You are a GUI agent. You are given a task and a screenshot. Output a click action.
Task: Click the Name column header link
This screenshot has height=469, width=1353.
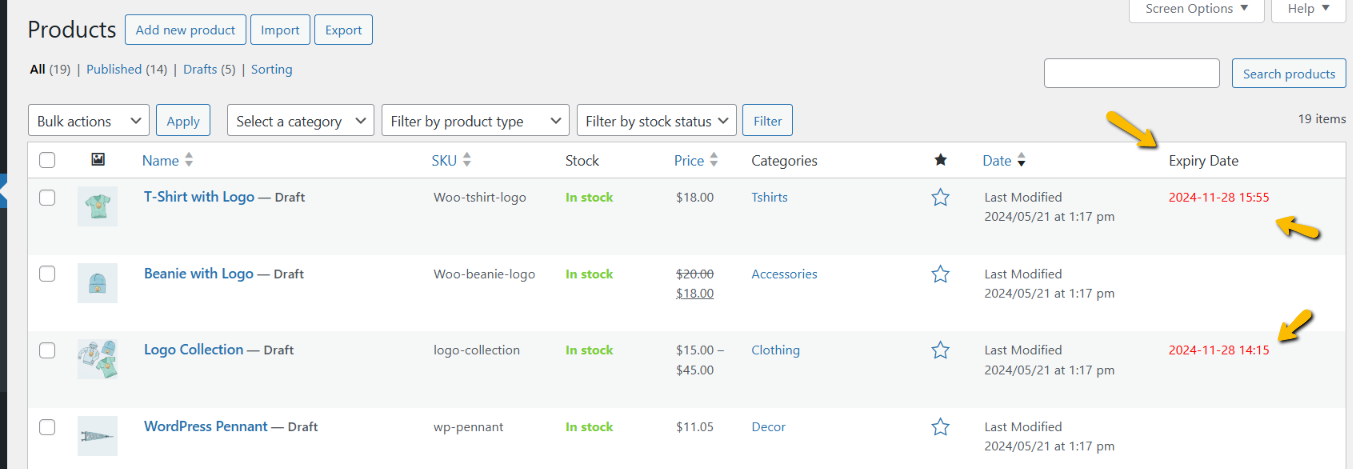[x=160, y=160]
